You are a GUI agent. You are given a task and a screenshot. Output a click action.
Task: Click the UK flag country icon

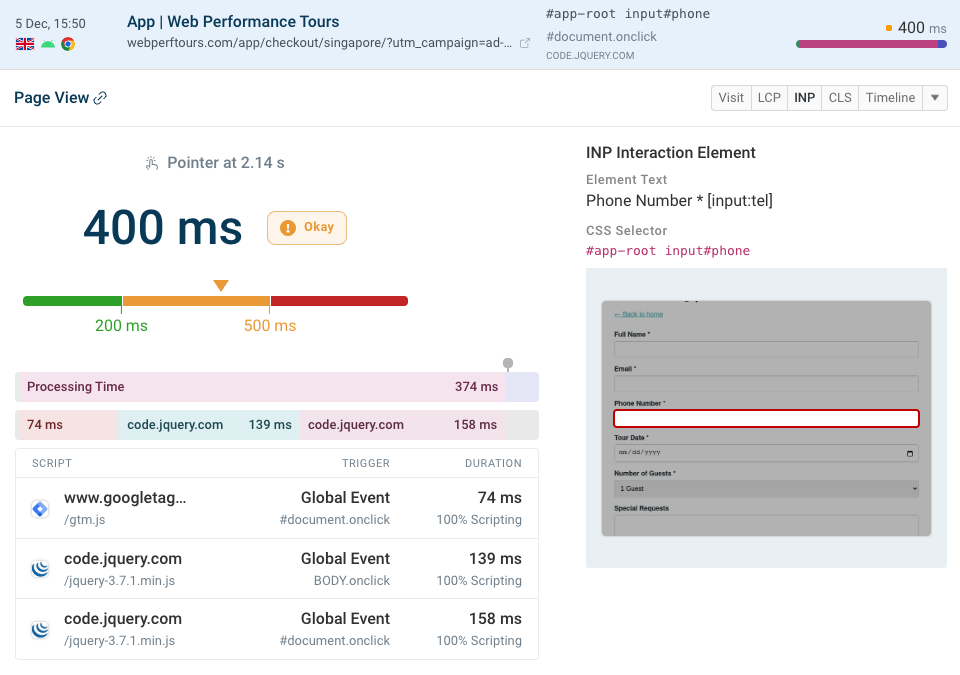(x=25, y=44)
